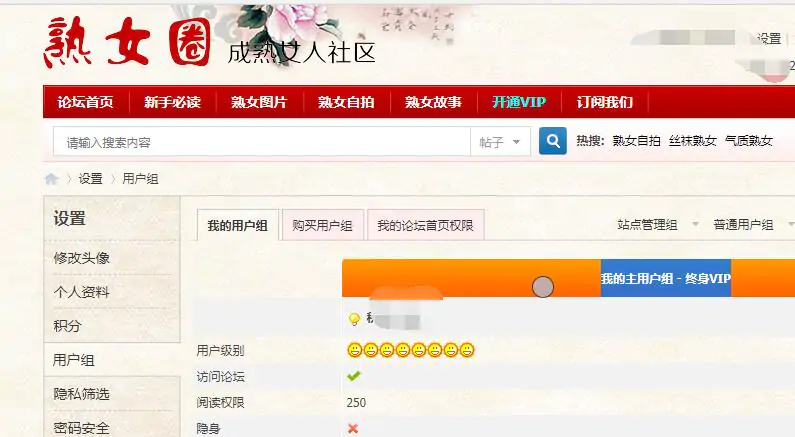Expand the 站点管理组 dropdown
Viewport: 795px width, 437px height.
[x=658, y=225]
